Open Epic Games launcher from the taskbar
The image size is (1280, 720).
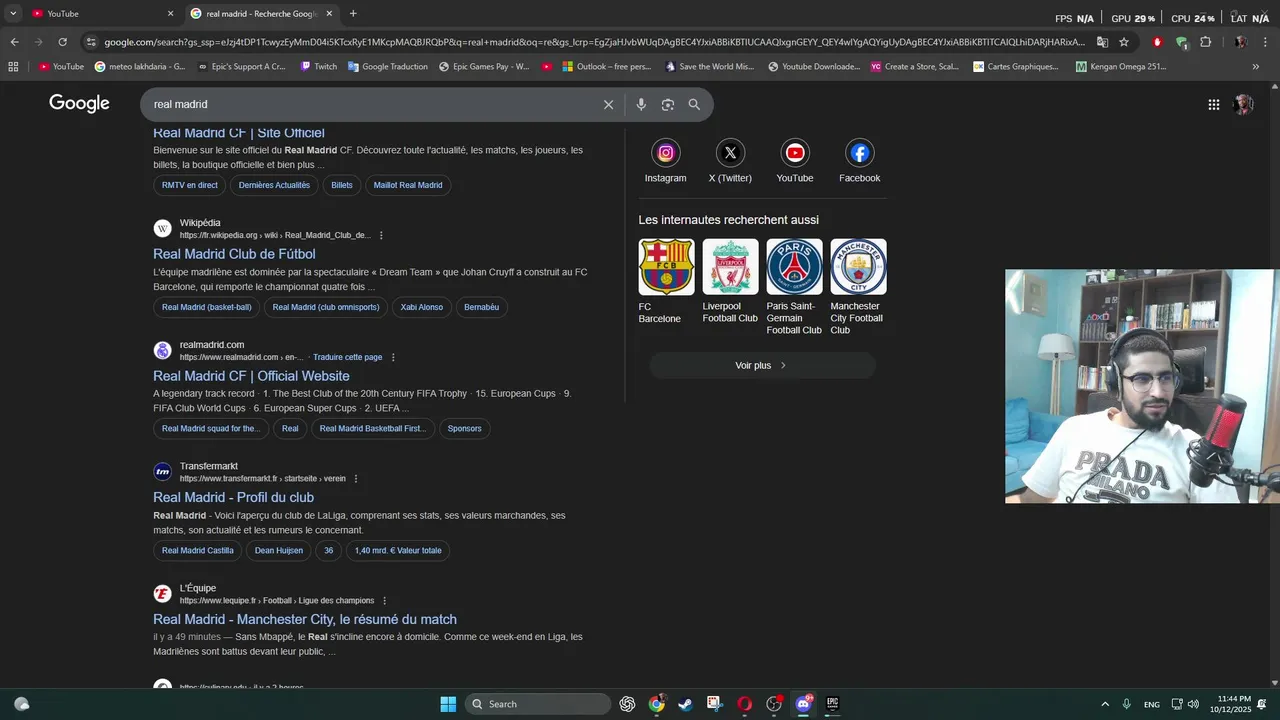832,704
